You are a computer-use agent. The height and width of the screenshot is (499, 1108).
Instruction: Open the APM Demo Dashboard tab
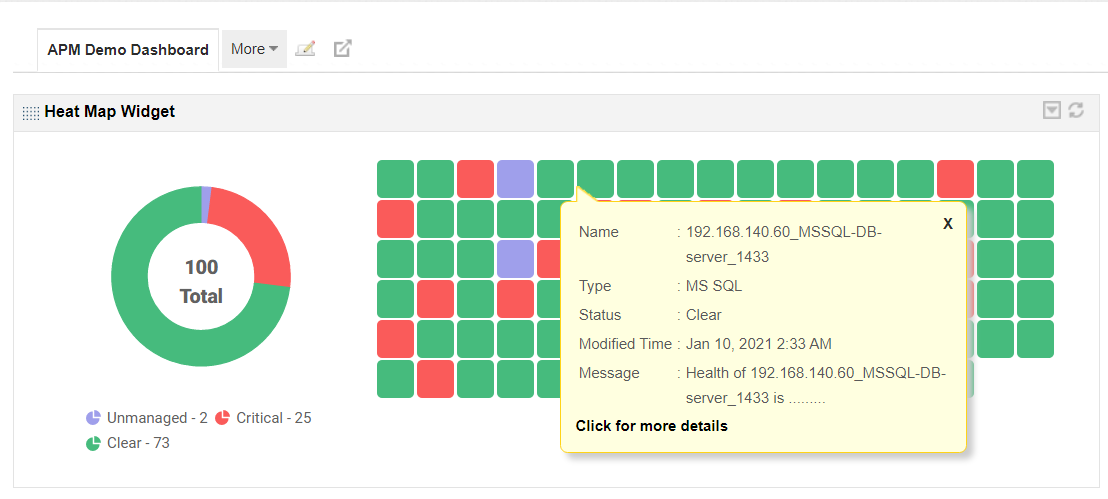pos(128,50)
